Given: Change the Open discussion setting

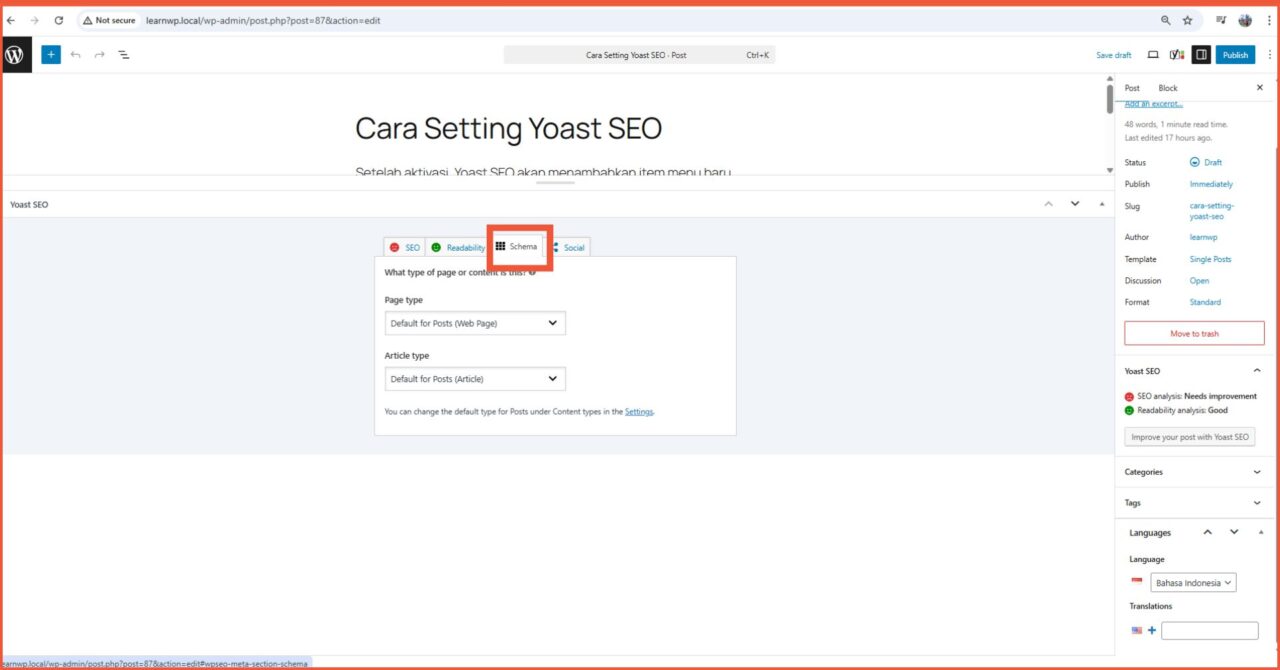Looking at the screenshot, I should coord(1199,281).
